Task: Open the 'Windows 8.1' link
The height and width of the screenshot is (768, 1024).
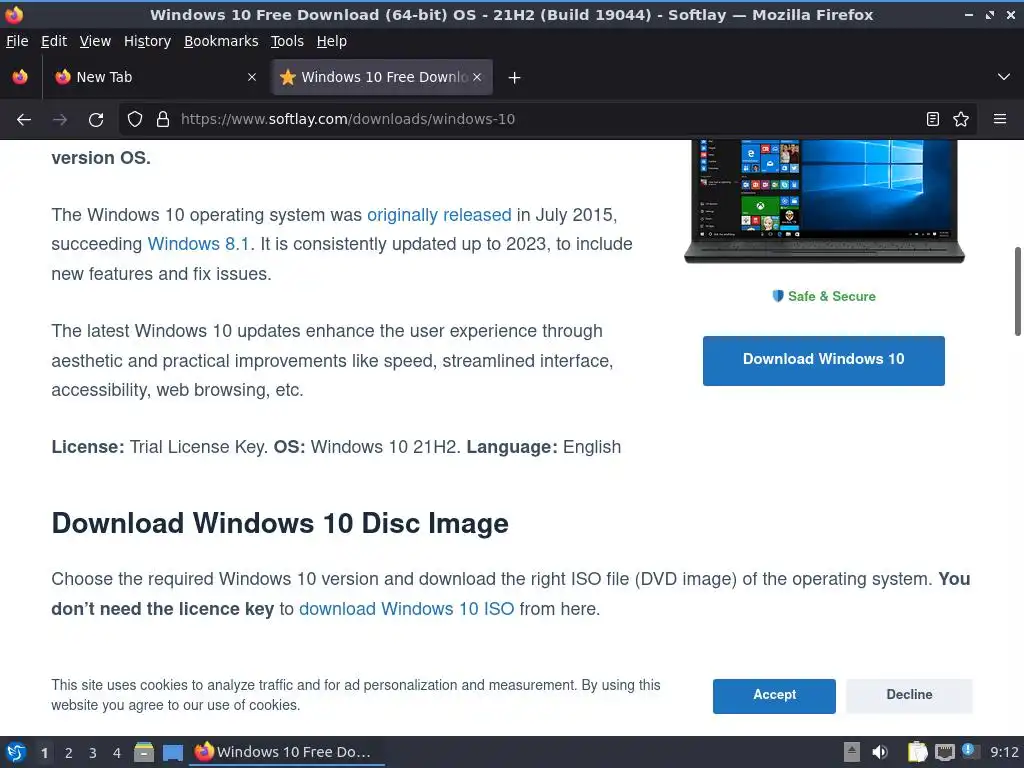Action: point(199,244)
